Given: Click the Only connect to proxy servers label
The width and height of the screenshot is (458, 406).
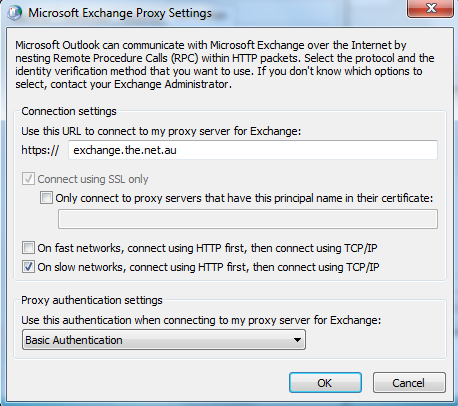Looking at the screenshot, I should tap(244, 198).
